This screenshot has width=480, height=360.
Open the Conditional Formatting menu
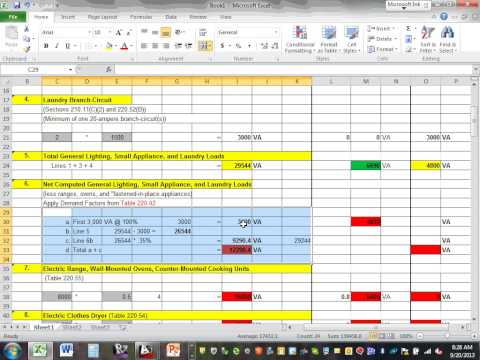tap(300, 39)
